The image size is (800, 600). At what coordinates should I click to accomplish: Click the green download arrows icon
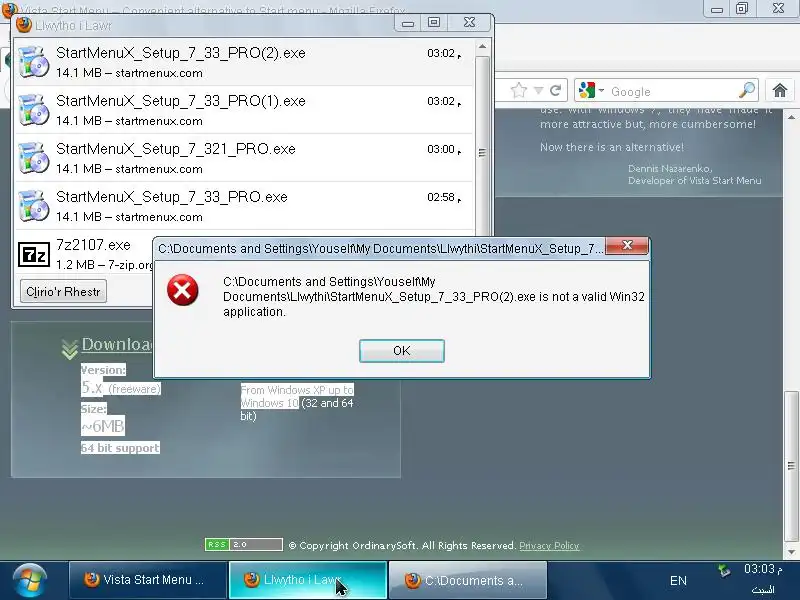pos(69,349)
